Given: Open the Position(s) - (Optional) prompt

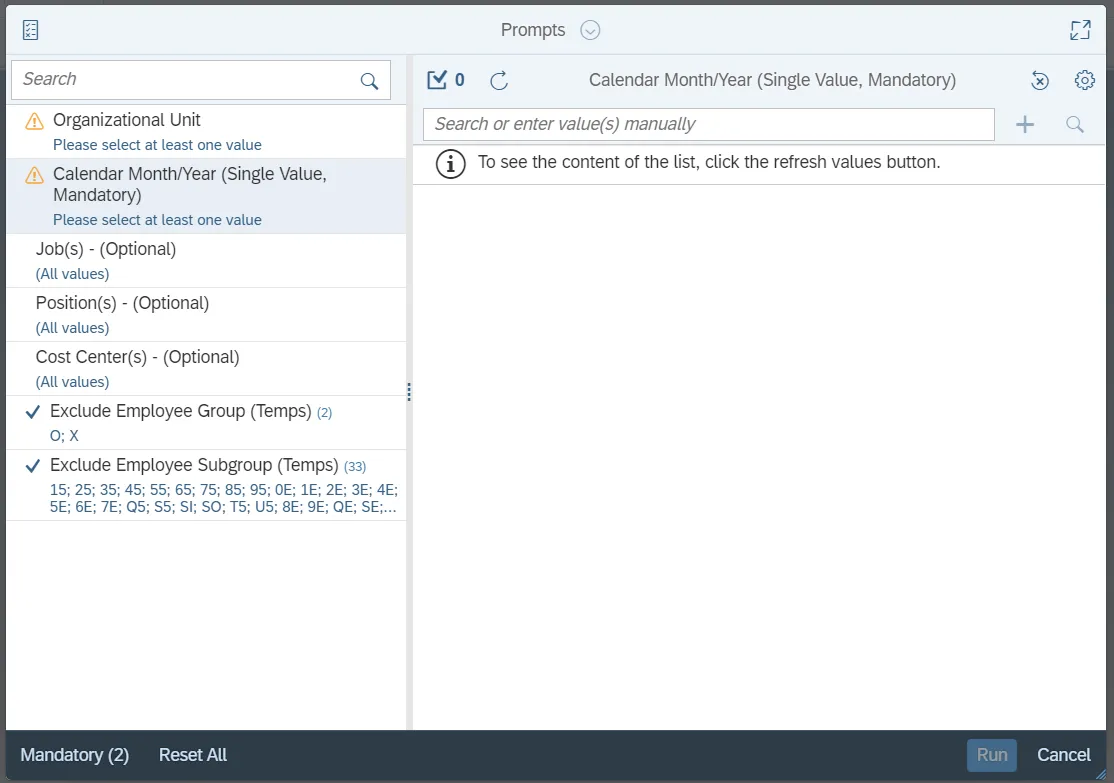Looking at the screenshot, I should tap(122, 303).
